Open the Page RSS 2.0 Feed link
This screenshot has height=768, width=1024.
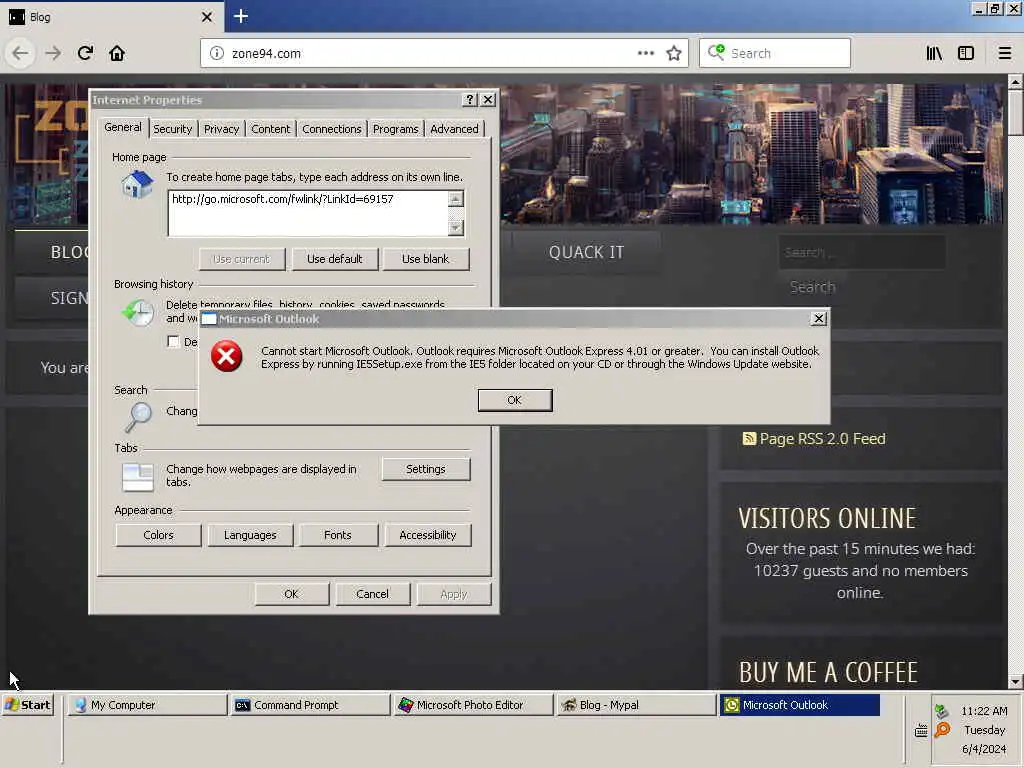click(822, 438)
